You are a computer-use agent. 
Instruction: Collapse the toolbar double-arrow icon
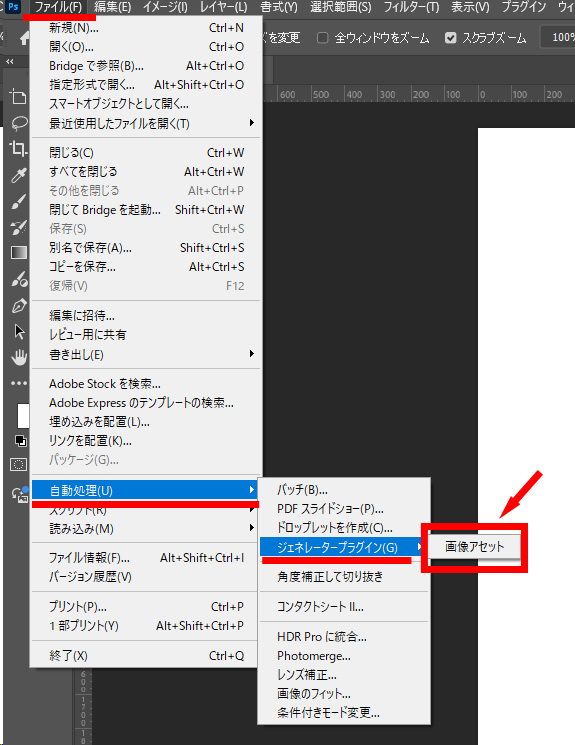[x=10, y=62]
